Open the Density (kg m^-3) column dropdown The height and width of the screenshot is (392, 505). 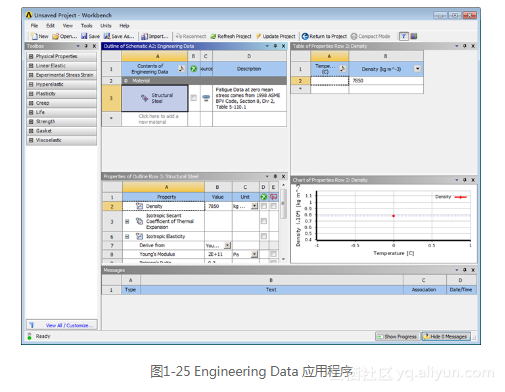(x=417, y=69)
